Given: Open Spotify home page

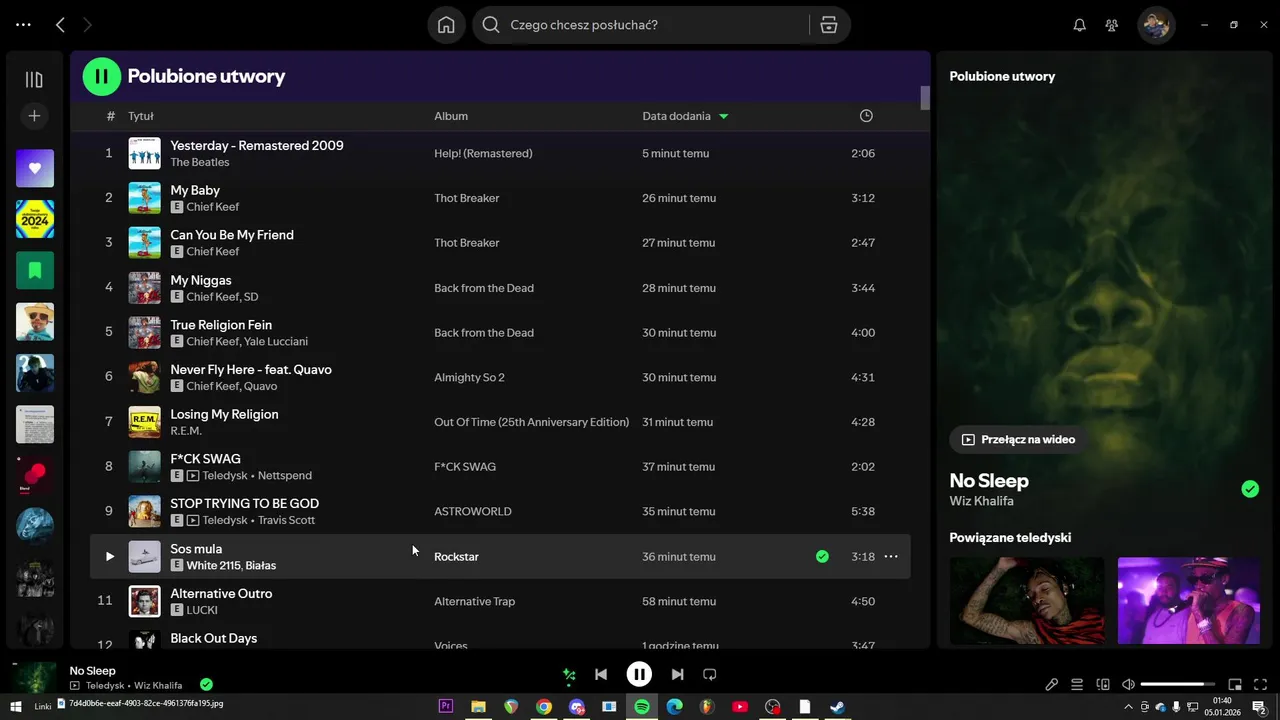Looking at the screenshot, I should [446, 25].
